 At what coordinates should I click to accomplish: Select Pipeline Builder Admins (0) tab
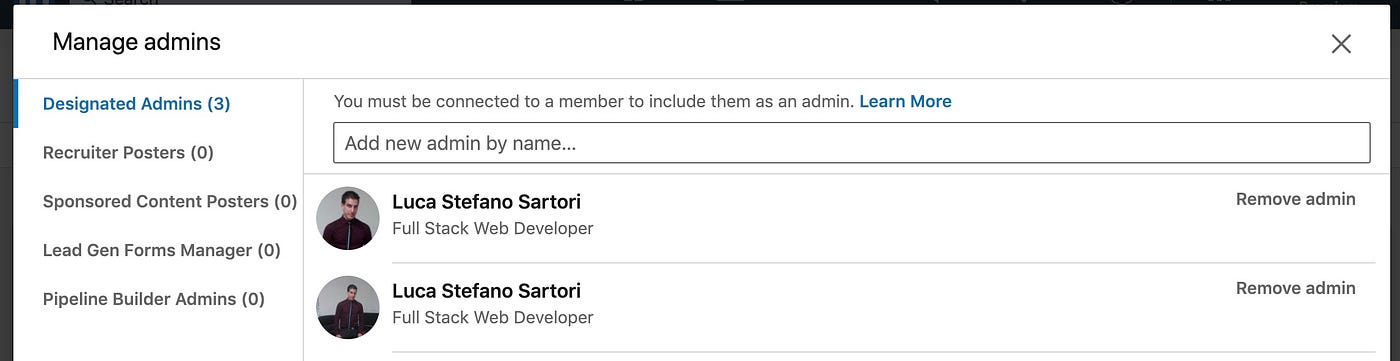click(x=154, y=299)
